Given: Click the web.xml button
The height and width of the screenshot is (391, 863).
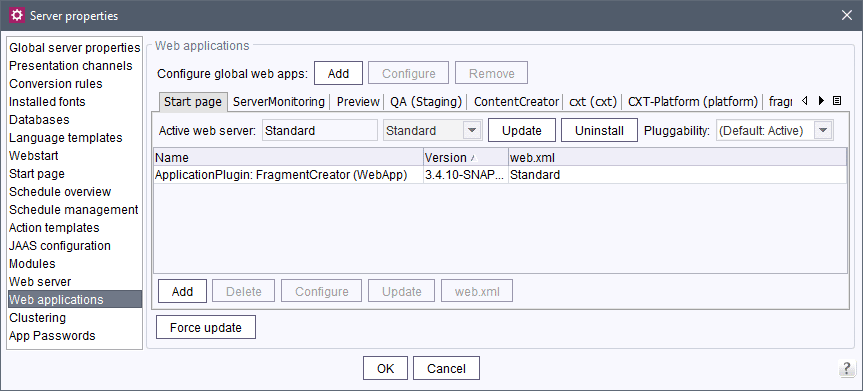Looking at the screenshot, I should click(x=477, y=291).
